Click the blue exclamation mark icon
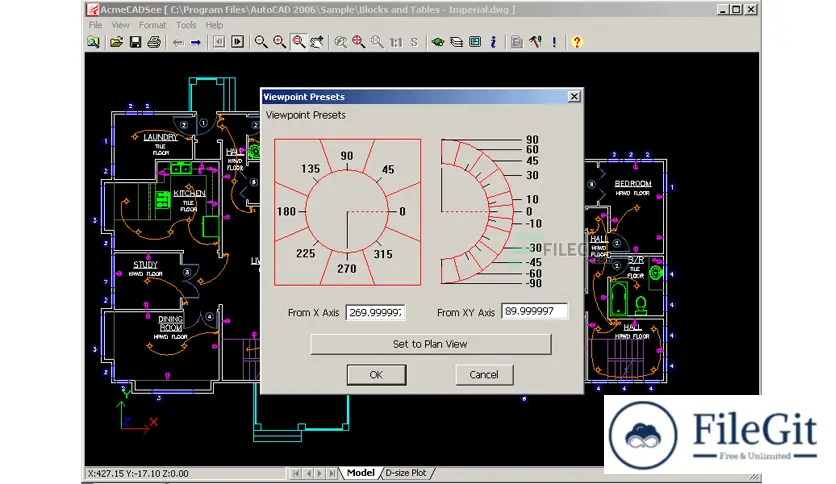 pyautogui.click(x=554, y=42)
